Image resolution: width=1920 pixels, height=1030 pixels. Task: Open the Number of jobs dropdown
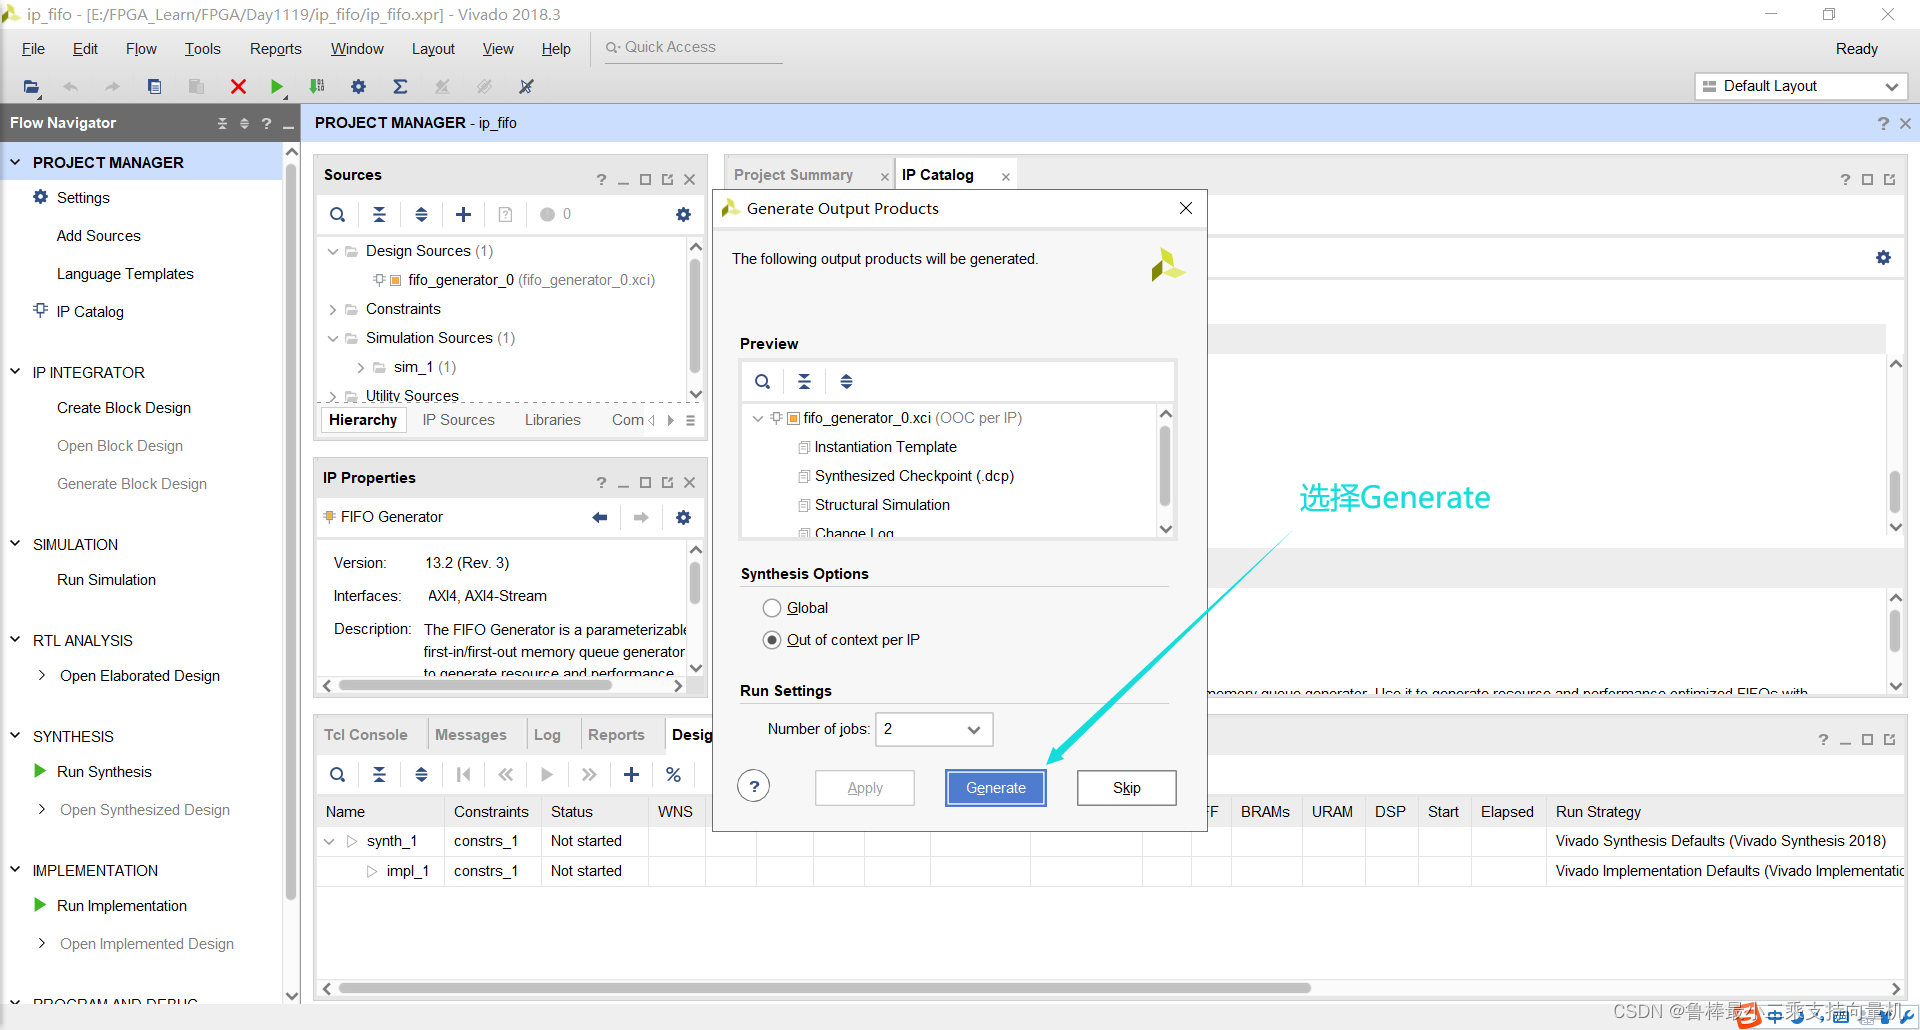934,729
